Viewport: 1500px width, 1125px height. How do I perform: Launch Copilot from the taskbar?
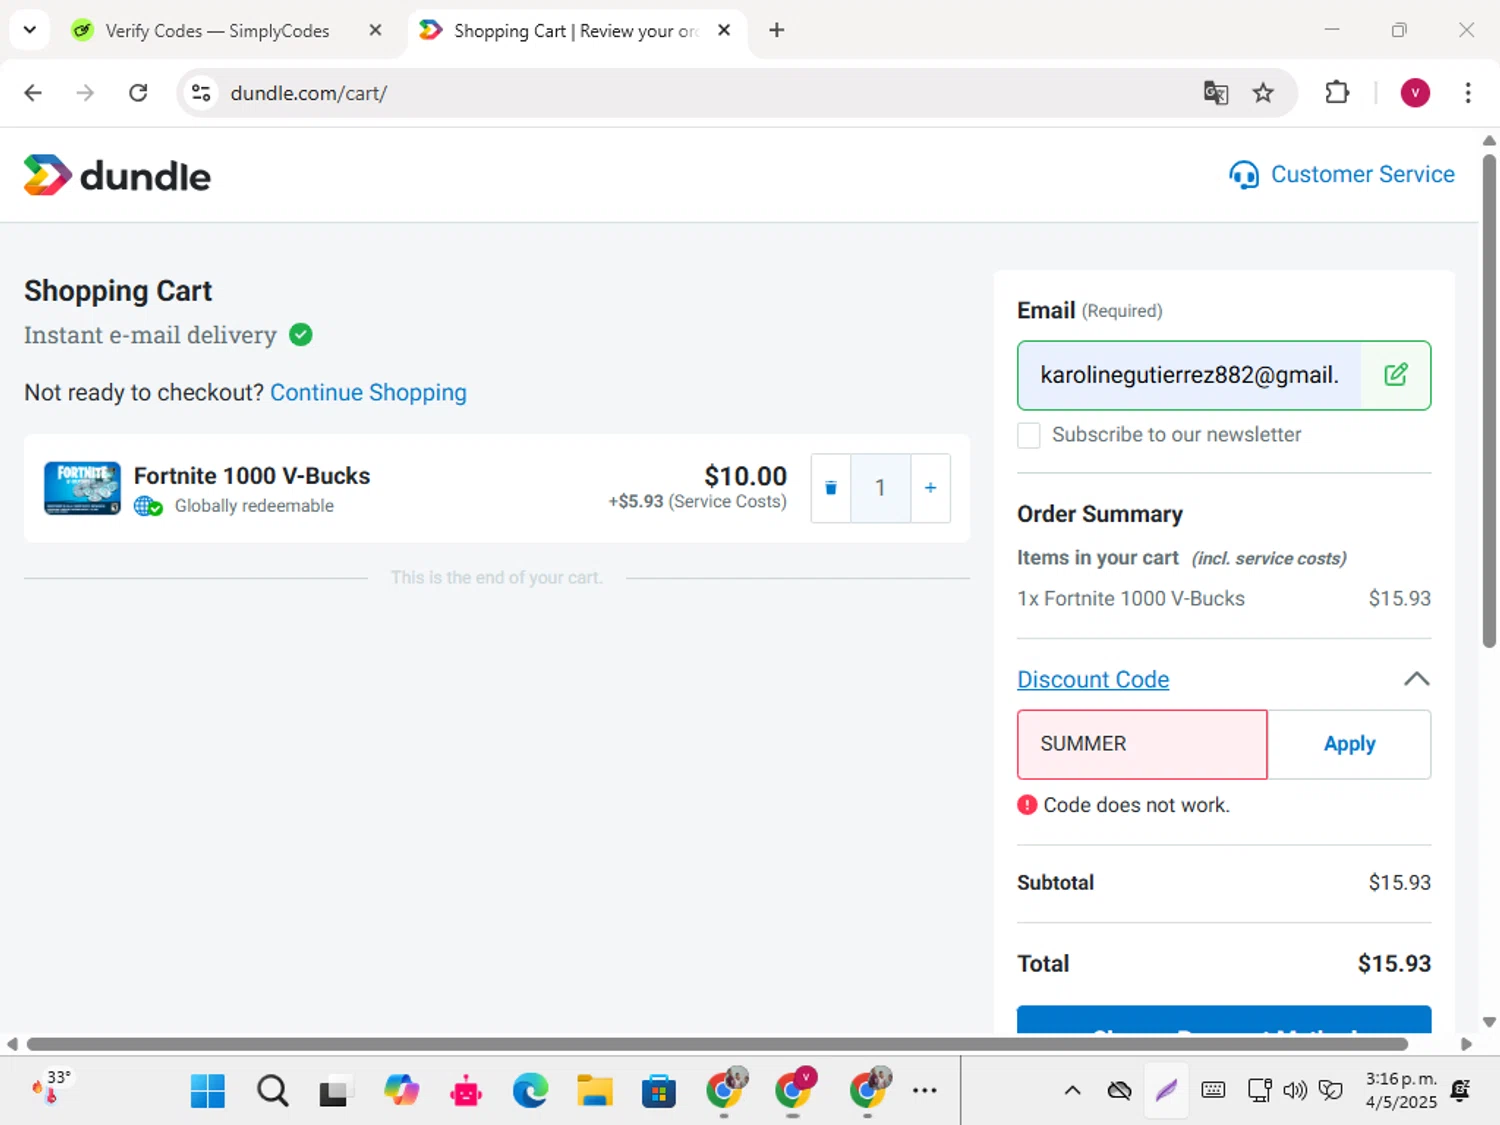tap(401, 1091)
